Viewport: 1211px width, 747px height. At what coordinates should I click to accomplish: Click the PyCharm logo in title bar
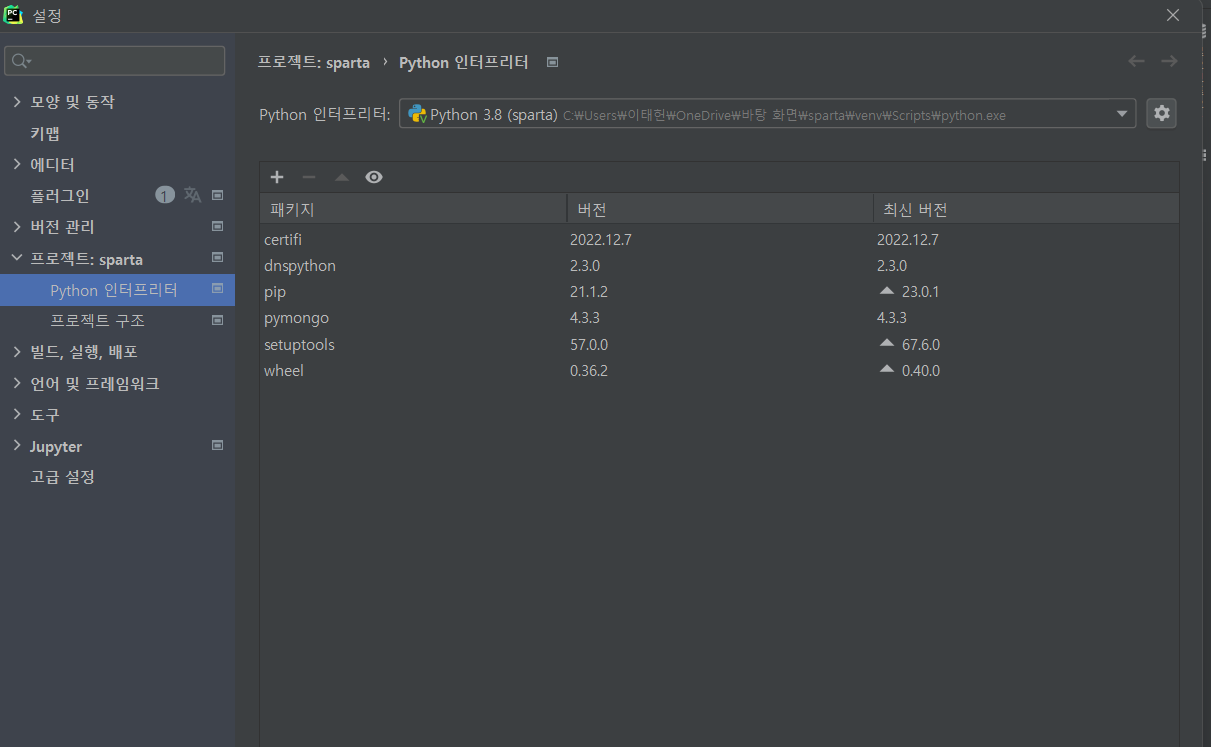14,14
